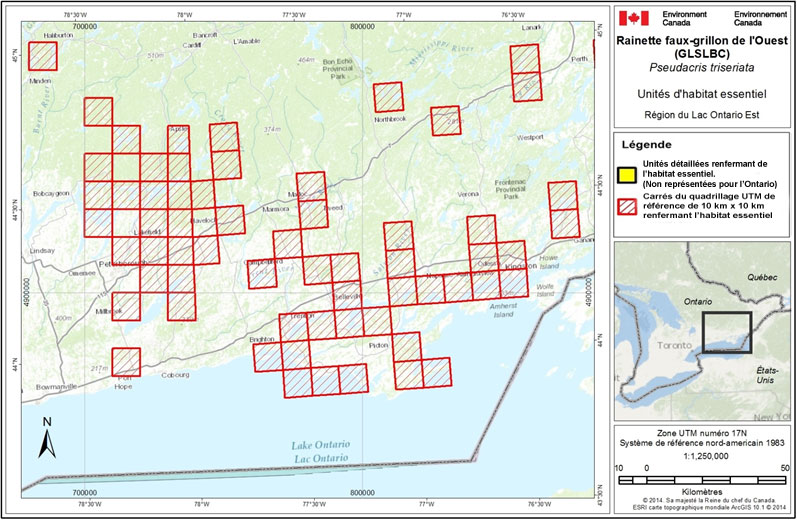The image size is (797, 520).
Task: Click the Peterborough city label
Action: pyautogui.click(x=120, y=264)
